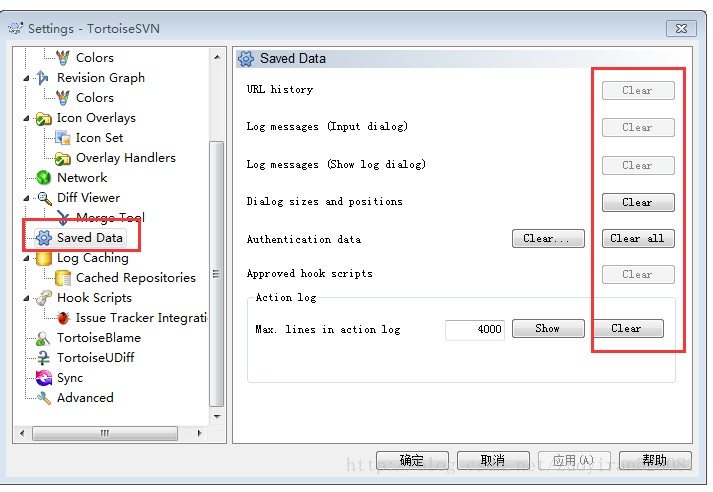Collapse the Log Caching tree node
Viewport: 713px width, 492px height.
26,258
